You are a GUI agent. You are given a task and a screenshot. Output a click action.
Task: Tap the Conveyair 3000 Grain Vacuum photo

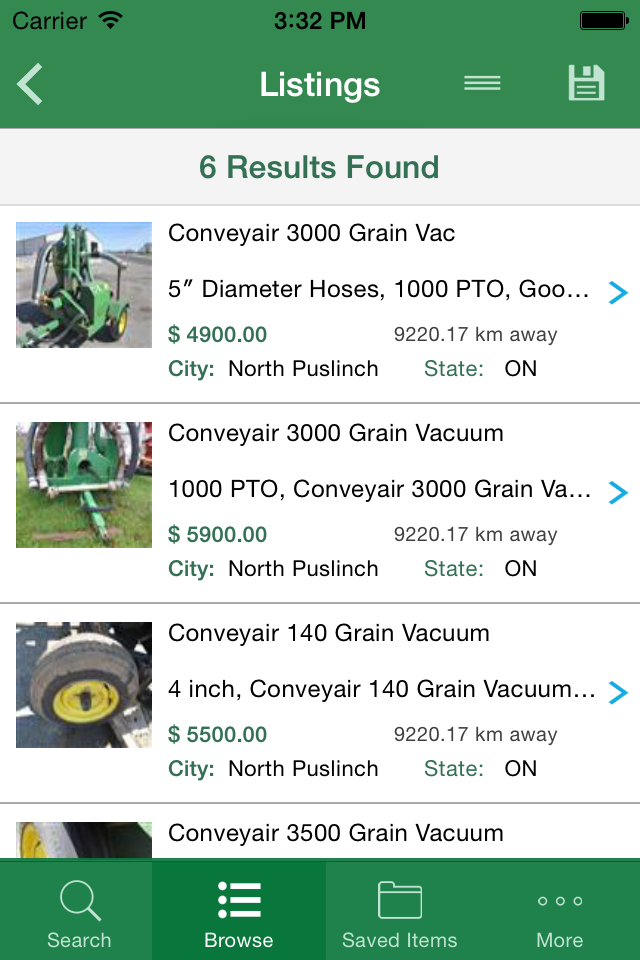pos(83,484)
